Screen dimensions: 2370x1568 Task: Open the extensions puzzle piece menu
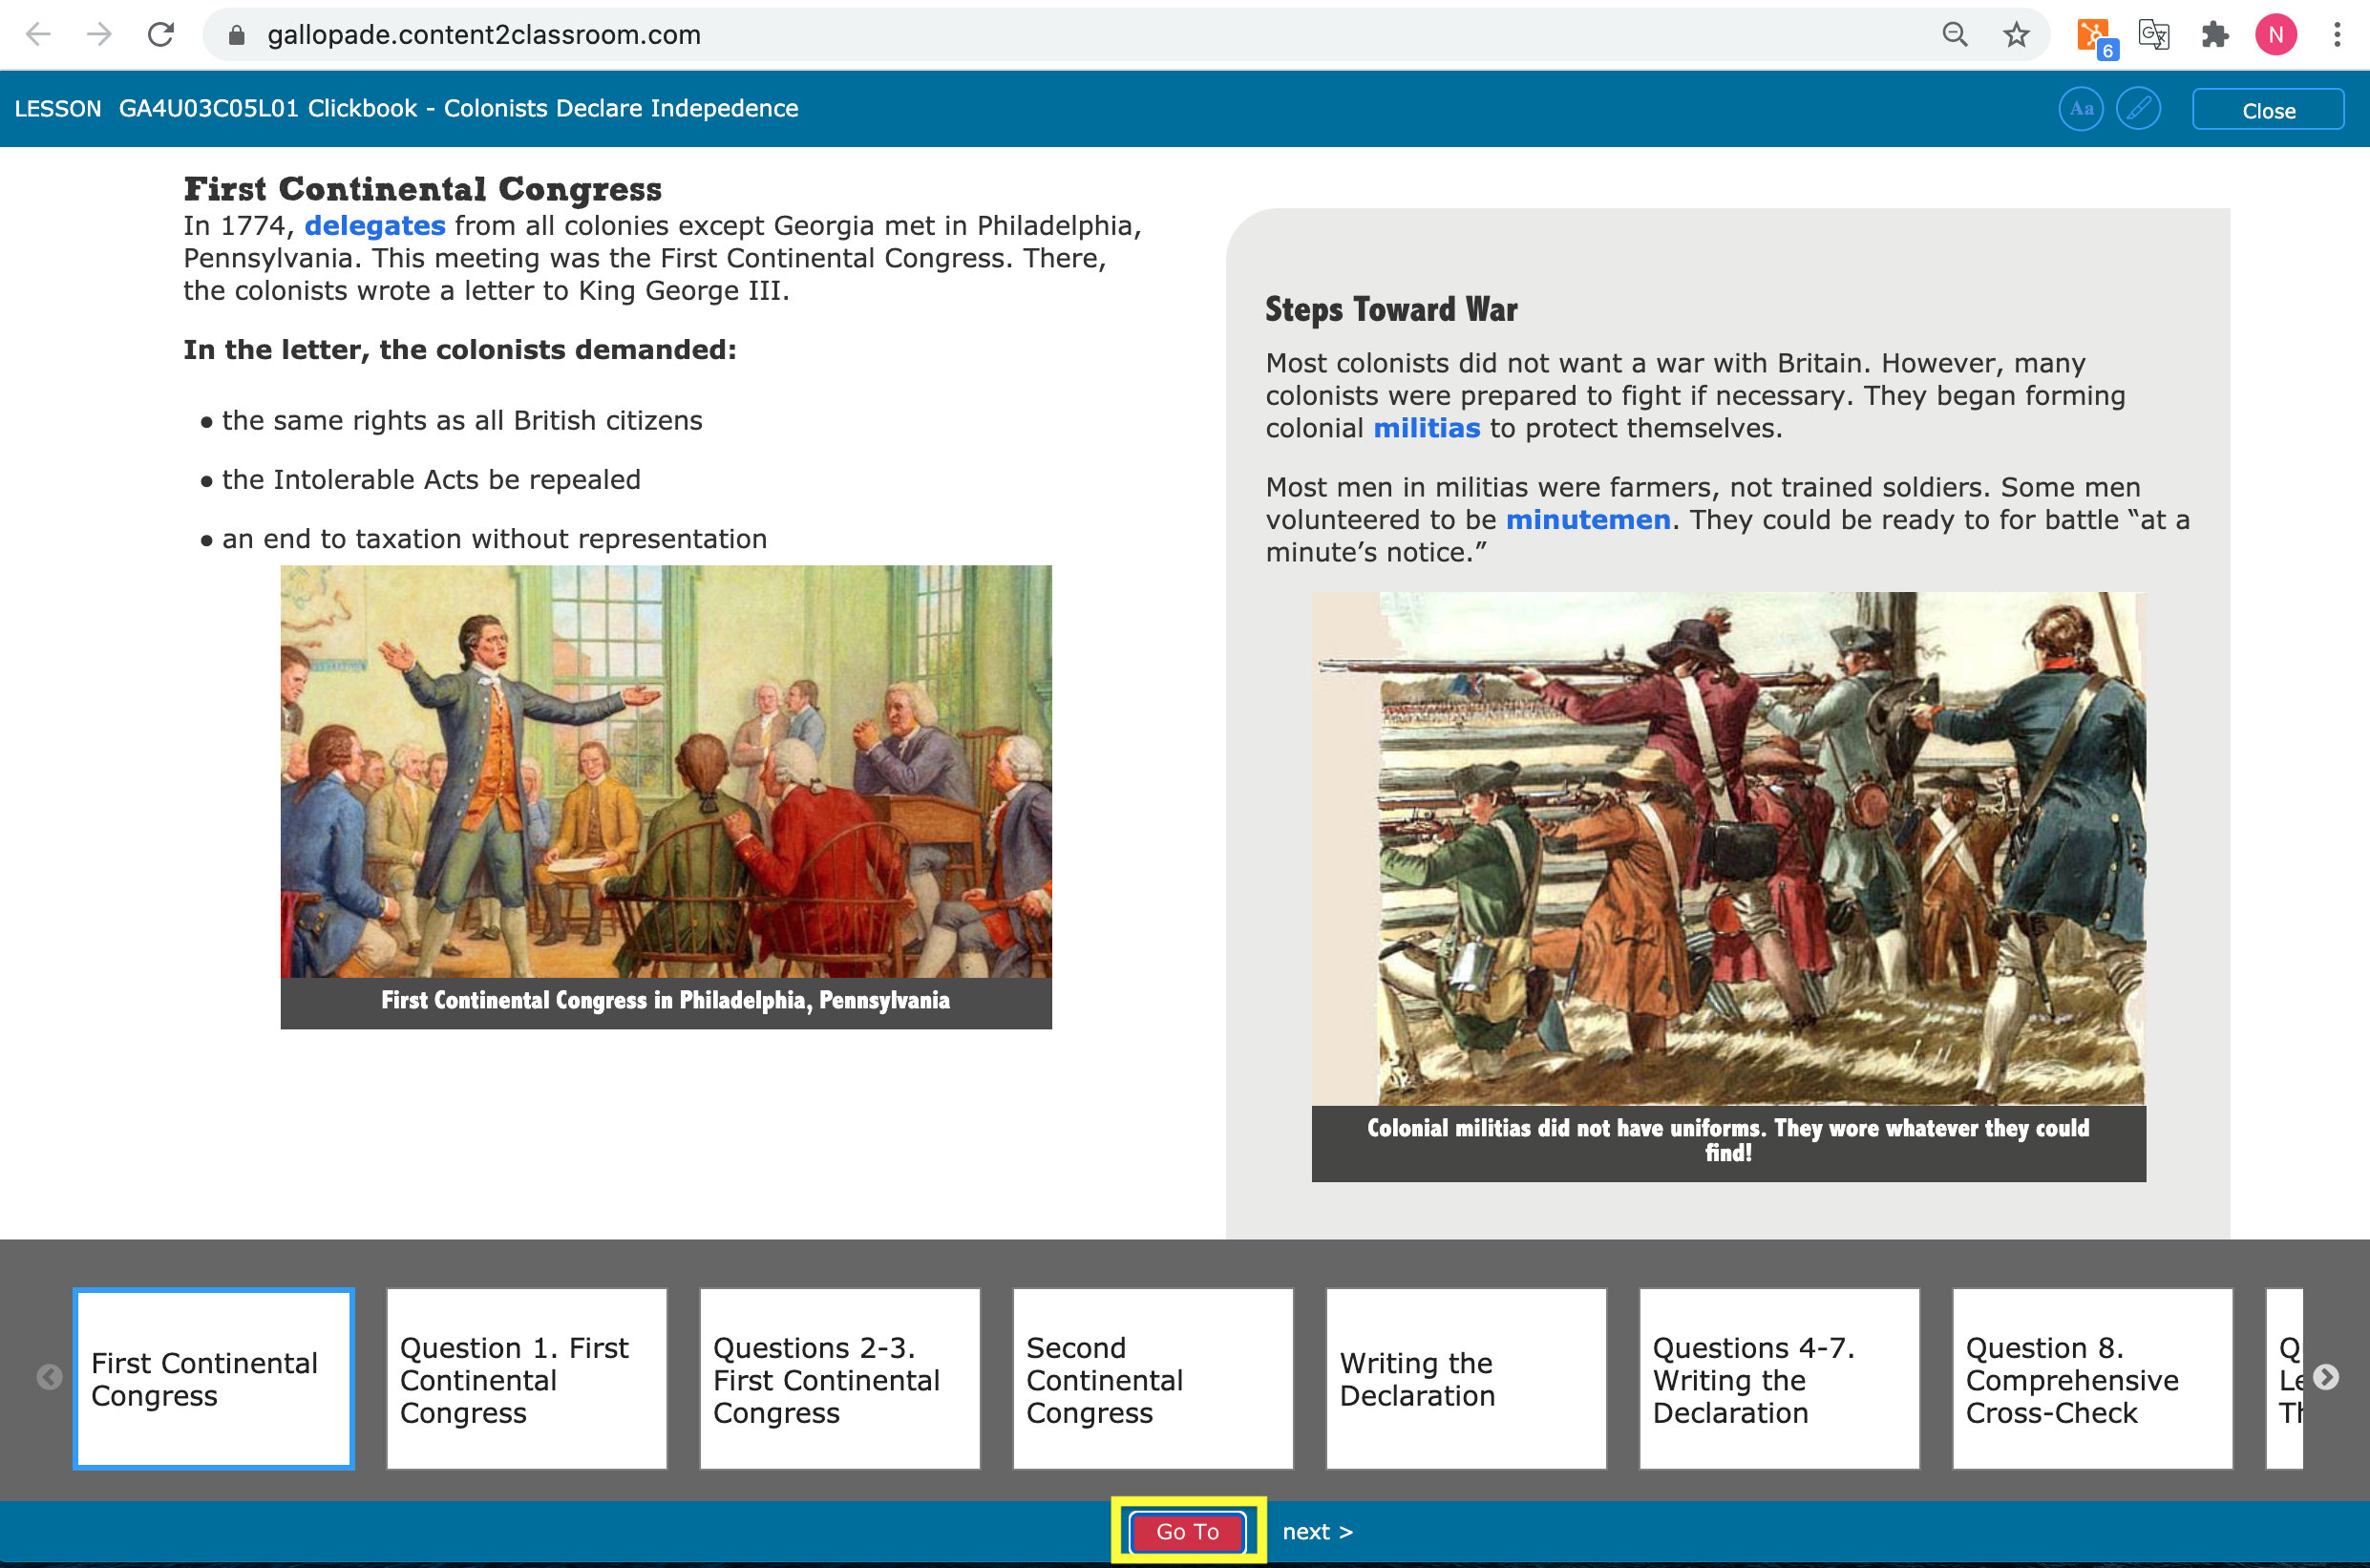(2215, 35)
